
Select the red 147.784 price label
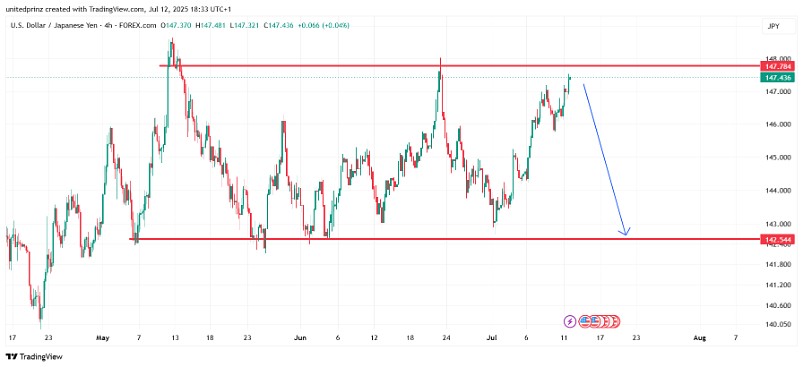click(777, 67)
